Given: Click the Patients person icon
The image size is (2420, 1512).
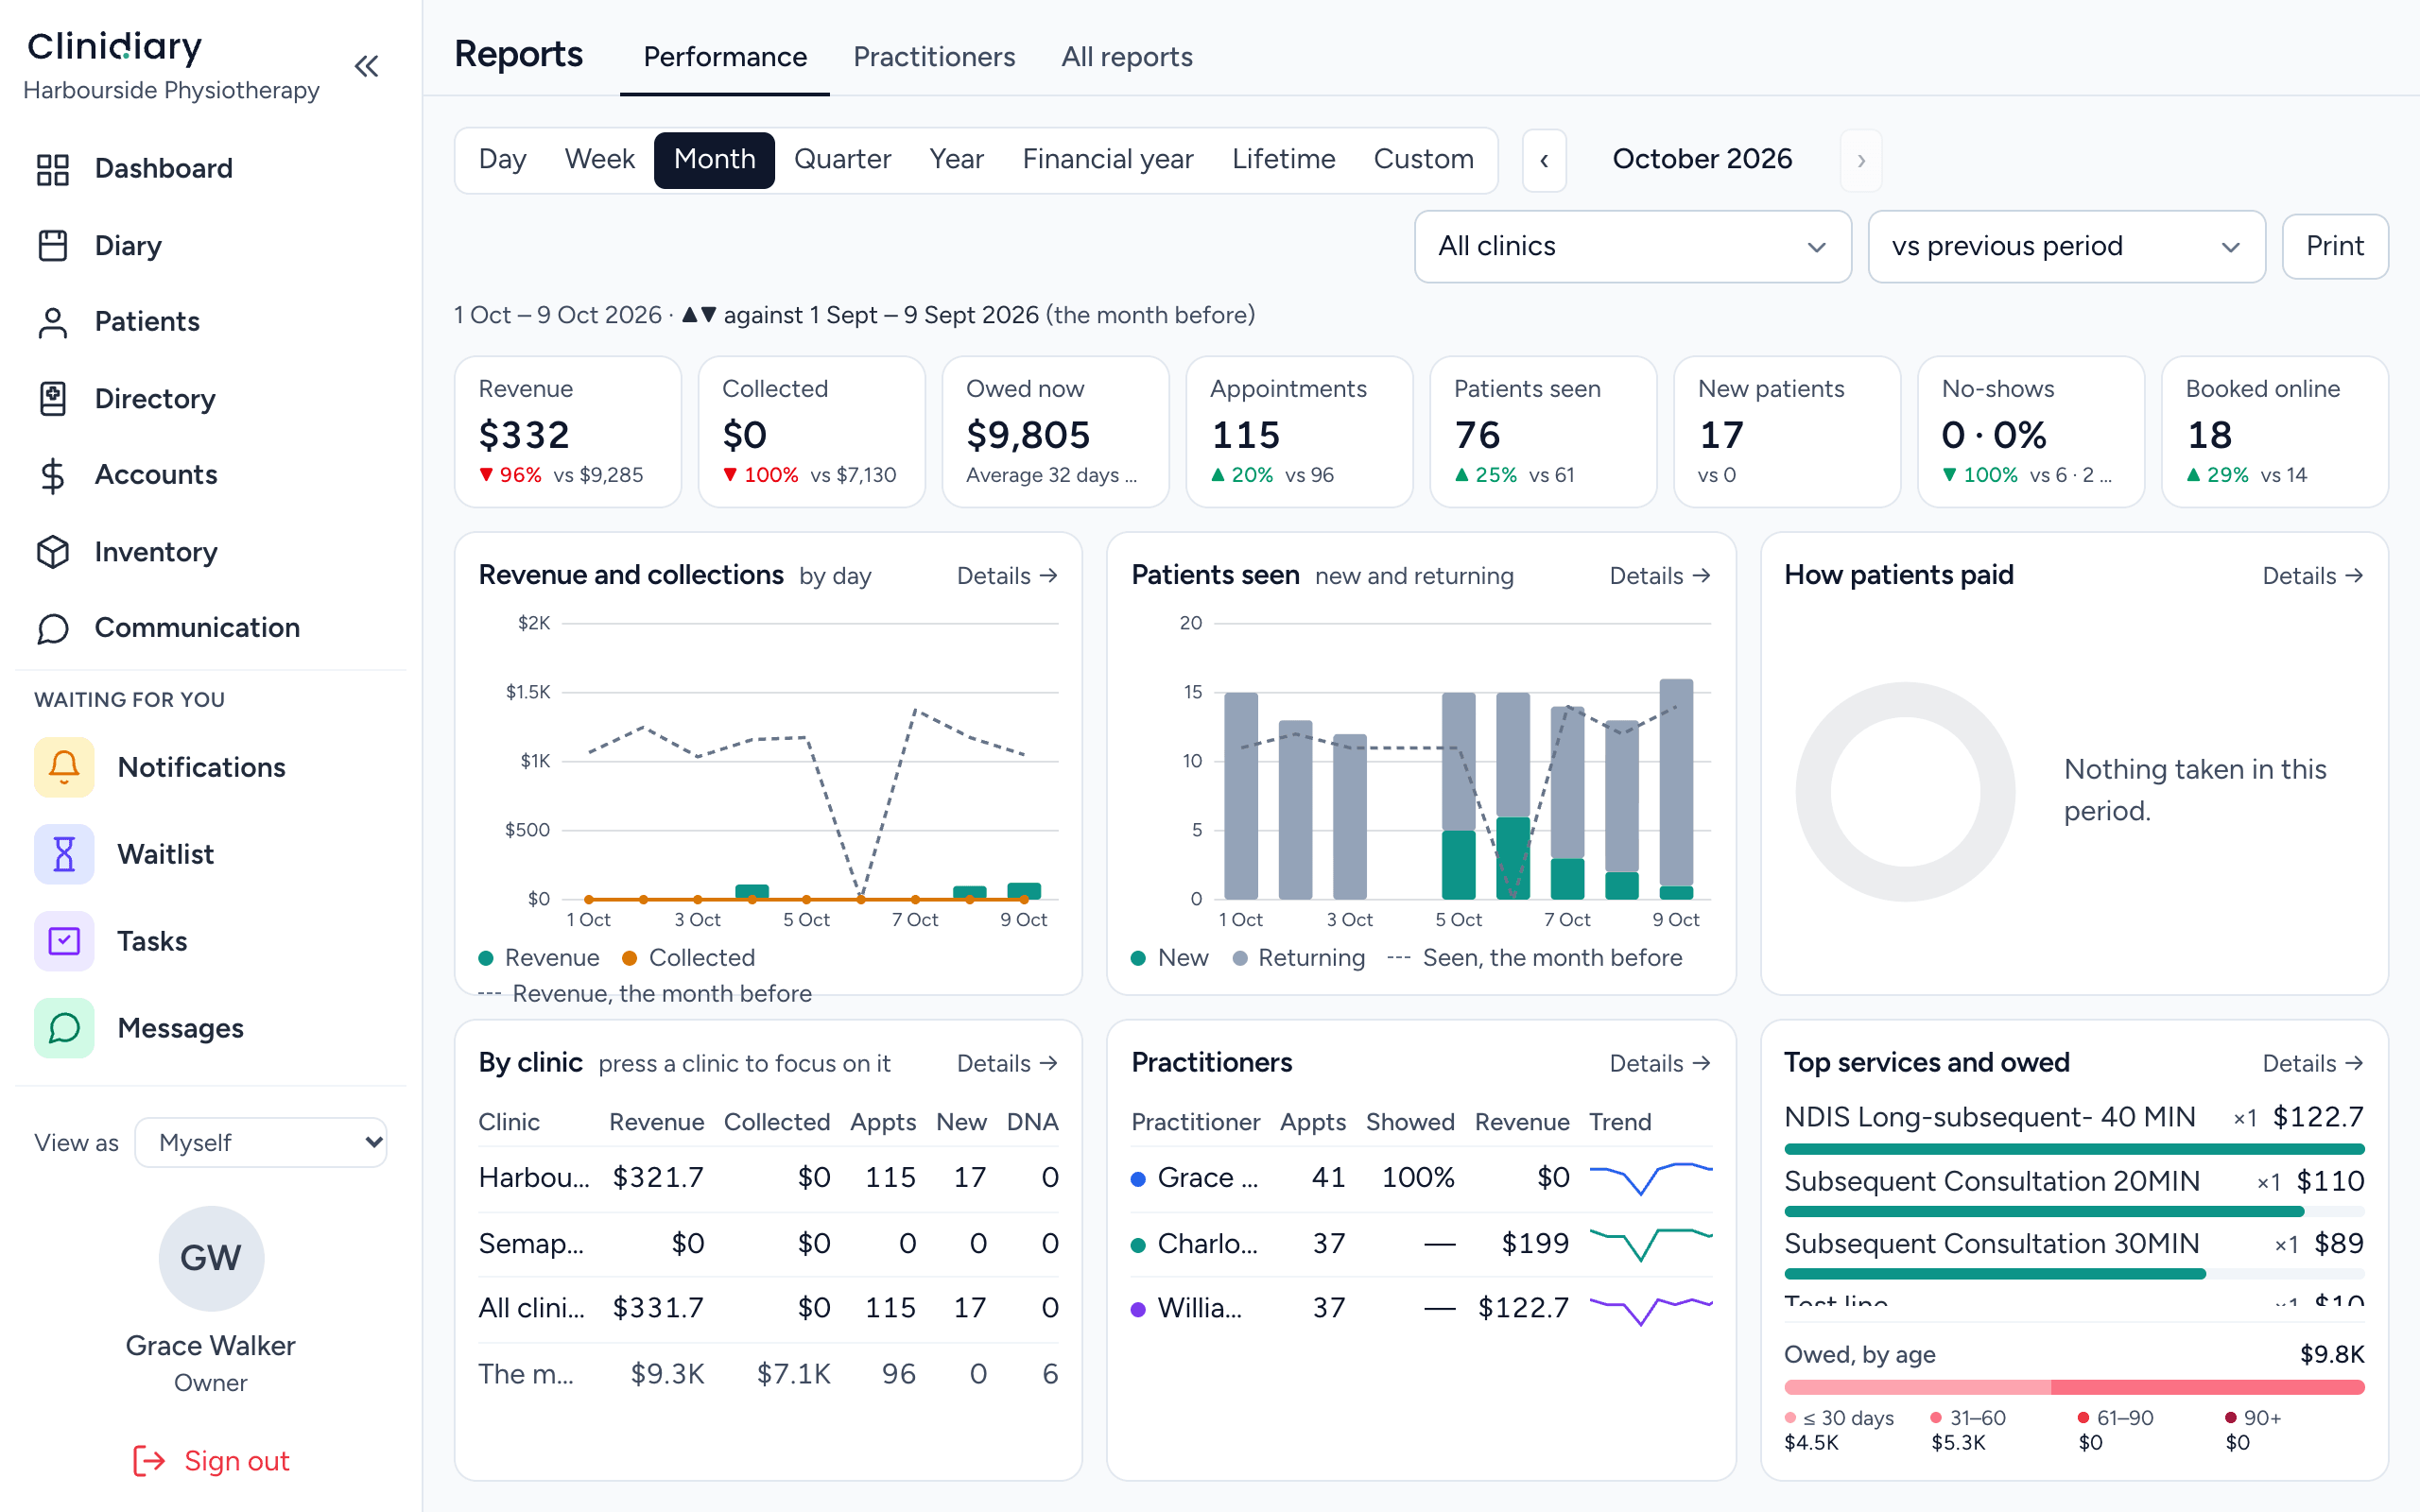Looking at the screenshot, I should coord(53,322).
